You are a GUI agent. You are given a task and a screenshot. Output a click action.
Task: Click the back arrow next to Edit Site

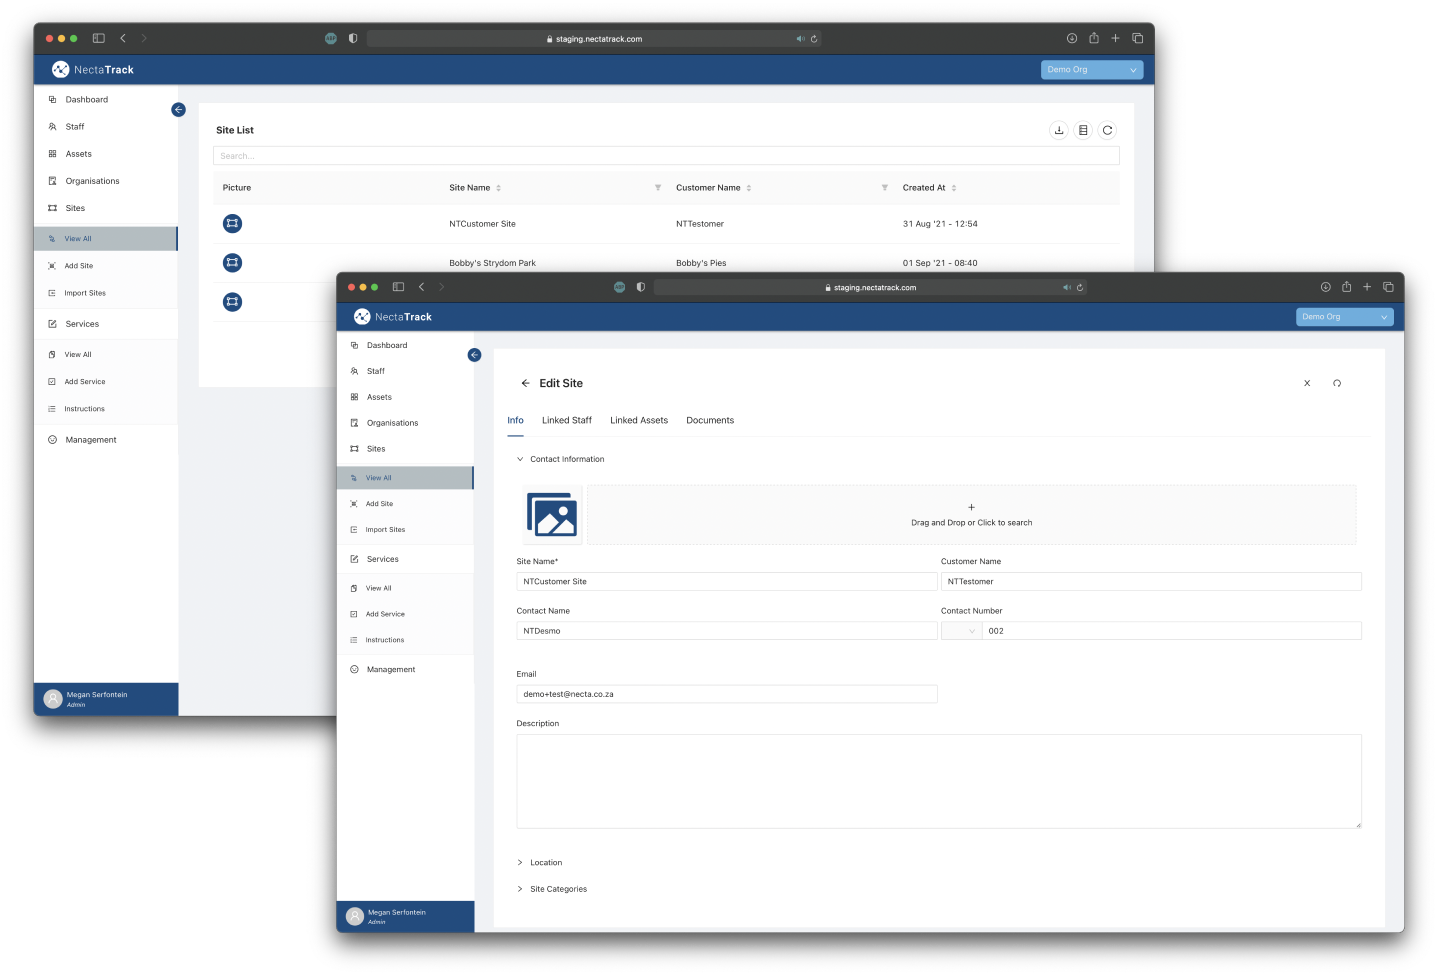(x=525, y=383)
